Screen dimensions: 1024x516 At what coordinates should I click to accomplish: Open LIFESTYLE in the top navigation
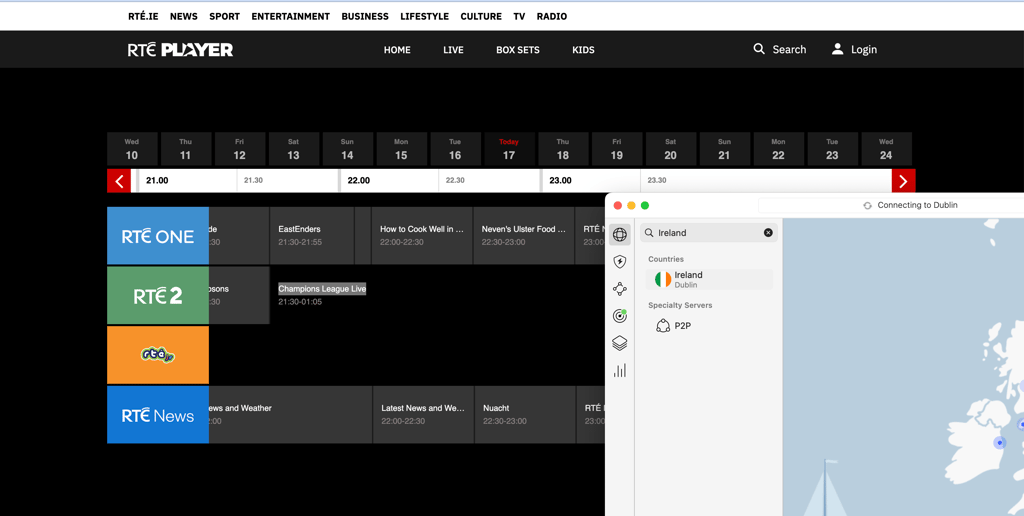424,16
